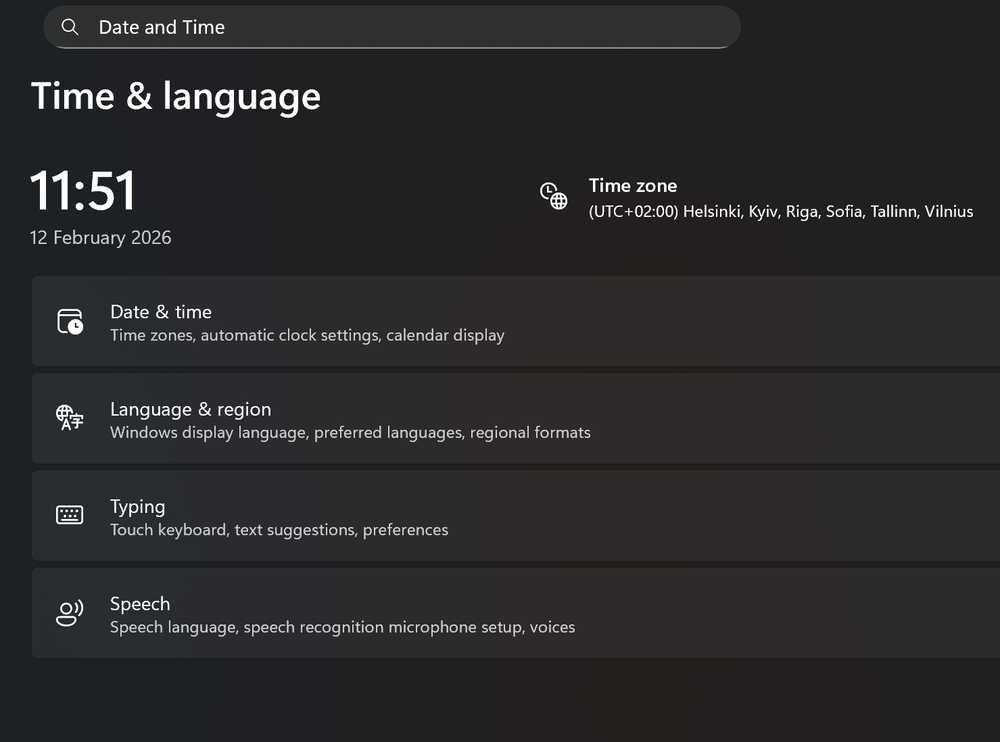Click the Language & region globe icon
The image size is (1000, 742).
(70, 419)
